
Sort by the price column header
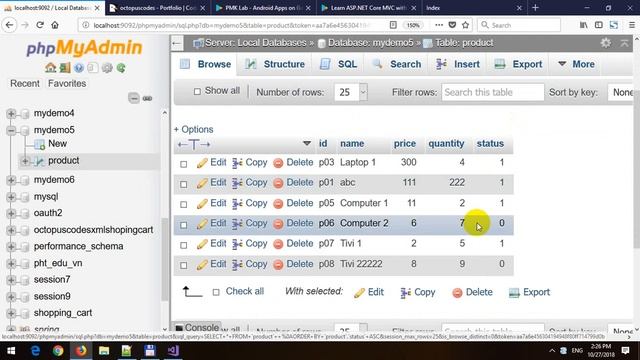click(404, 144)
